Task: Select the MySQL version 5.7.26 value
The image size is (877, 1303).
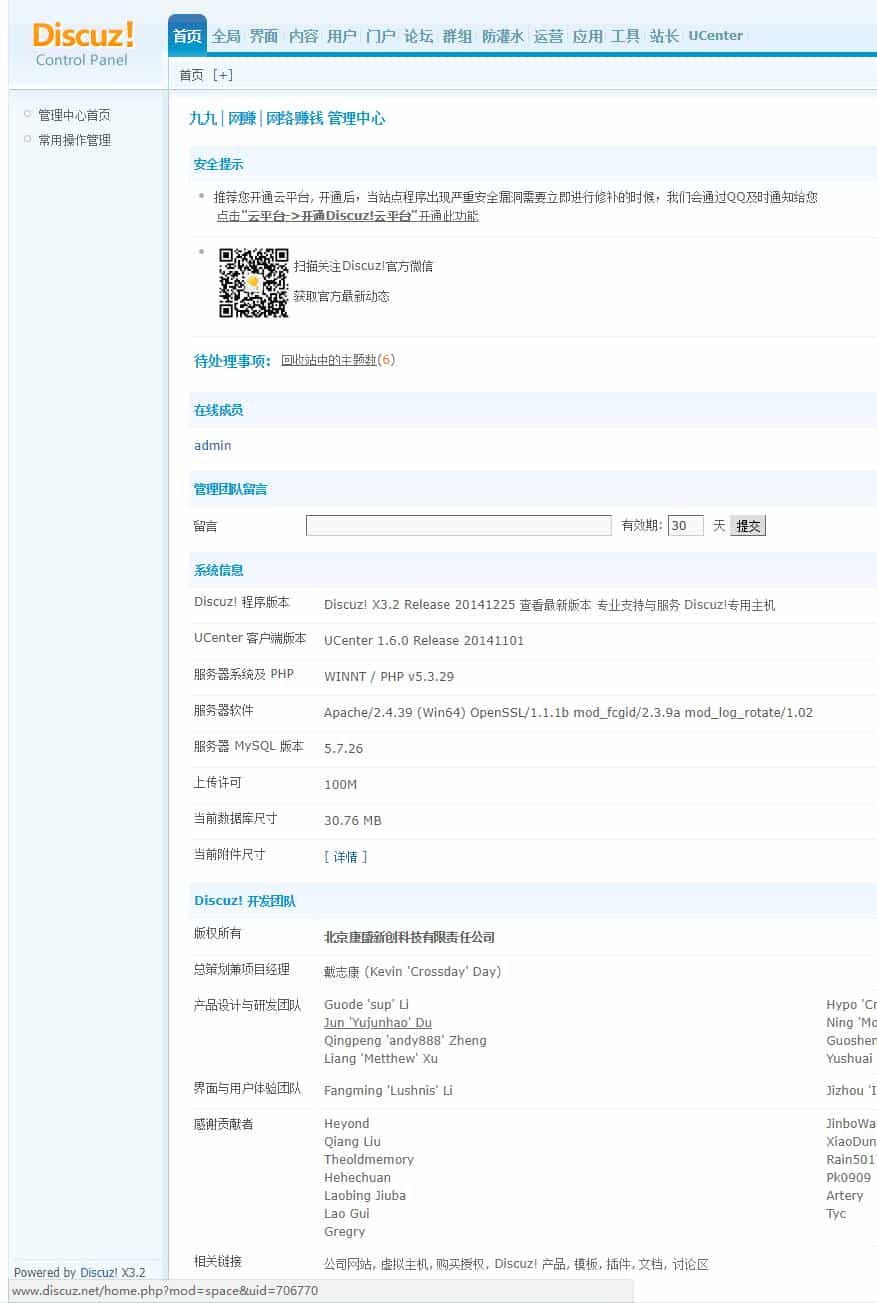Action: (x=344, y=749)
